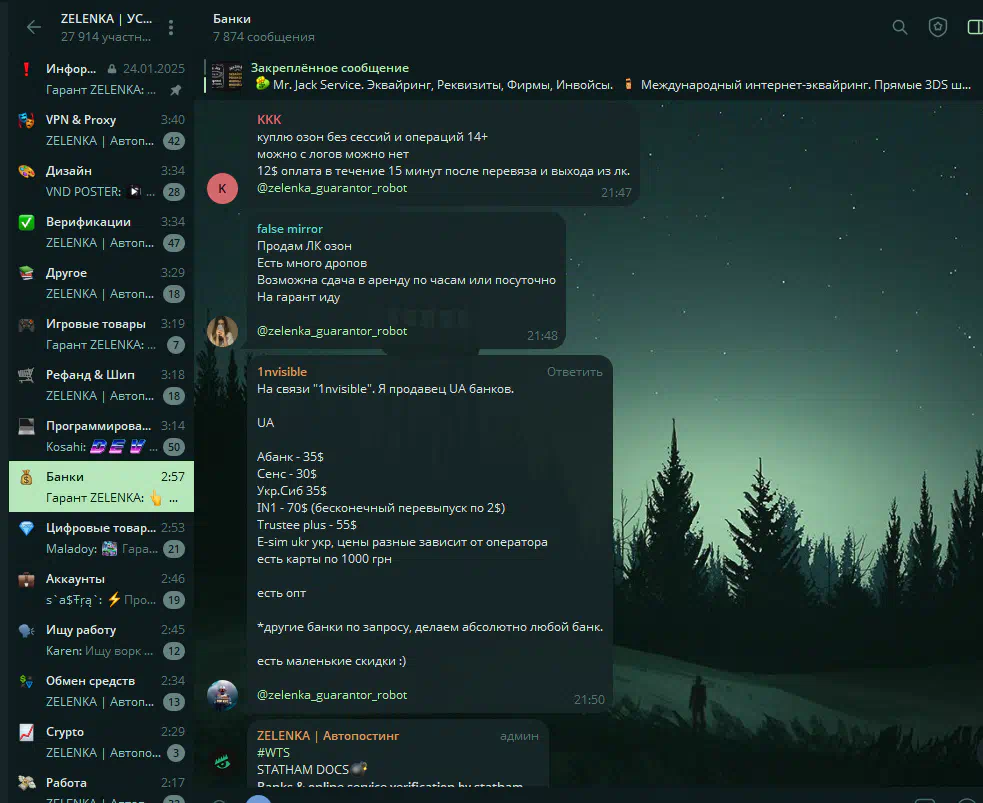Click the text "STATHAM DOCS"

pos(303,770)
